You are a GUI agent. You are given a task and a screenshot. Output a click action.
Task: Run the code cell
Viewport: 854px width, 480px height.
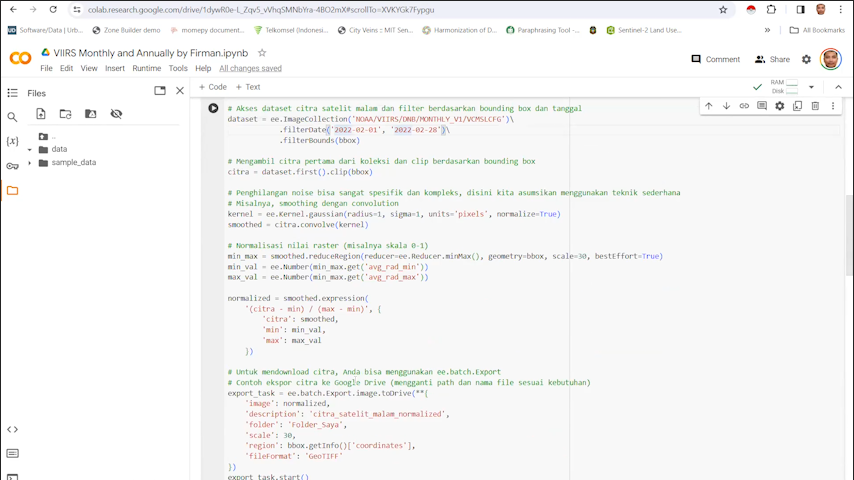[x=213, y=108]
